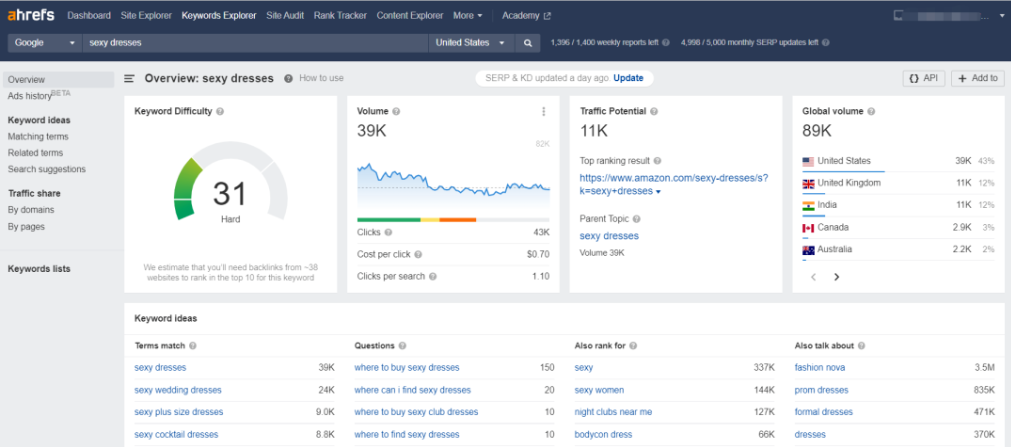The image size is (1011, 447).
Task: Open Related terms in the sidebar
Action: 35,153
